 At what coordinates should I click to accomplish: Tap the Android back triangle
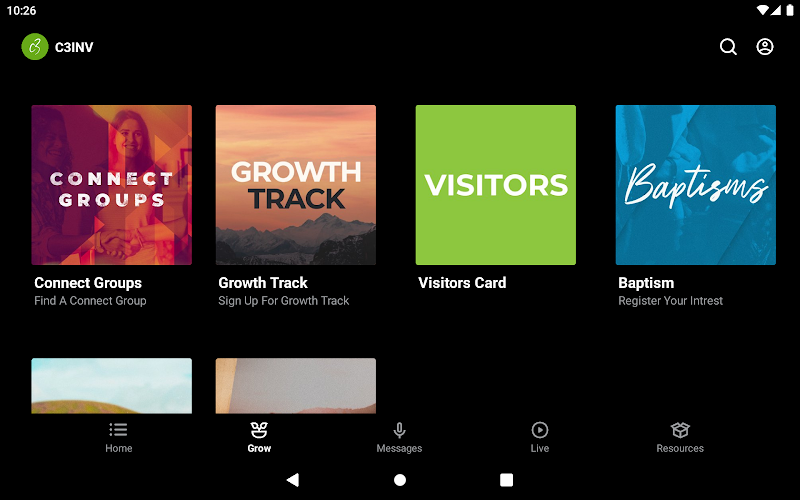(x=293, y=480)
